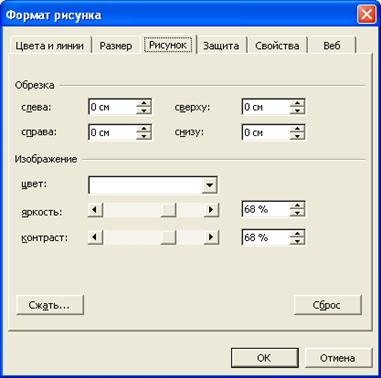Click the Сжать... button
This screenshot has width=381, height=378.
(x=50, y=305)
